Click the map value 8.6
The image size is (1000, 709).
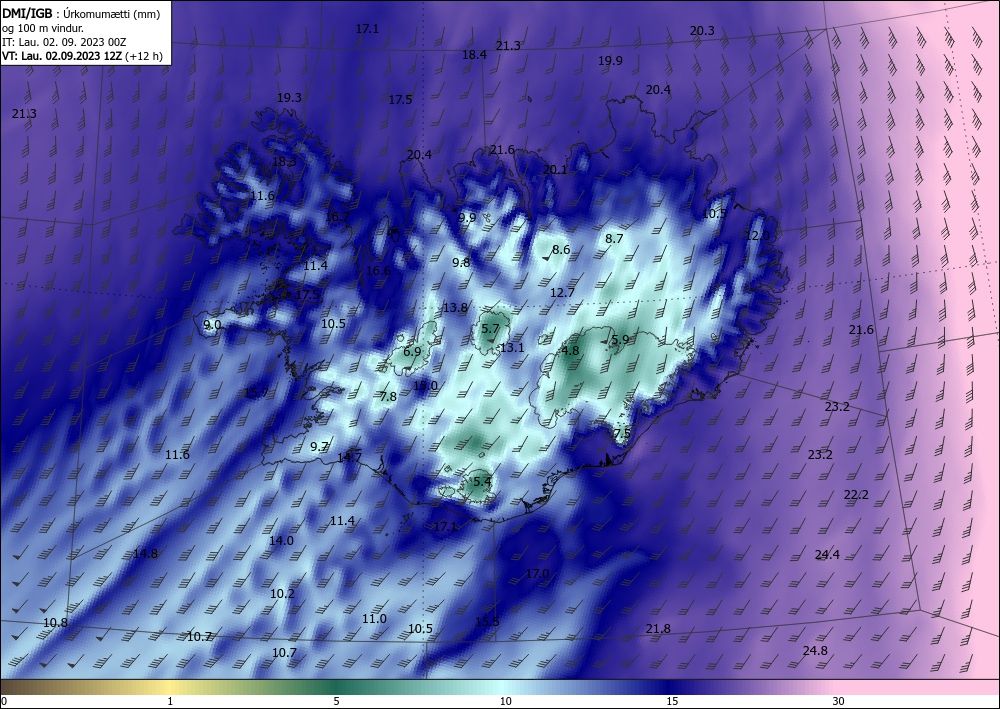click(x=561, y=250)
